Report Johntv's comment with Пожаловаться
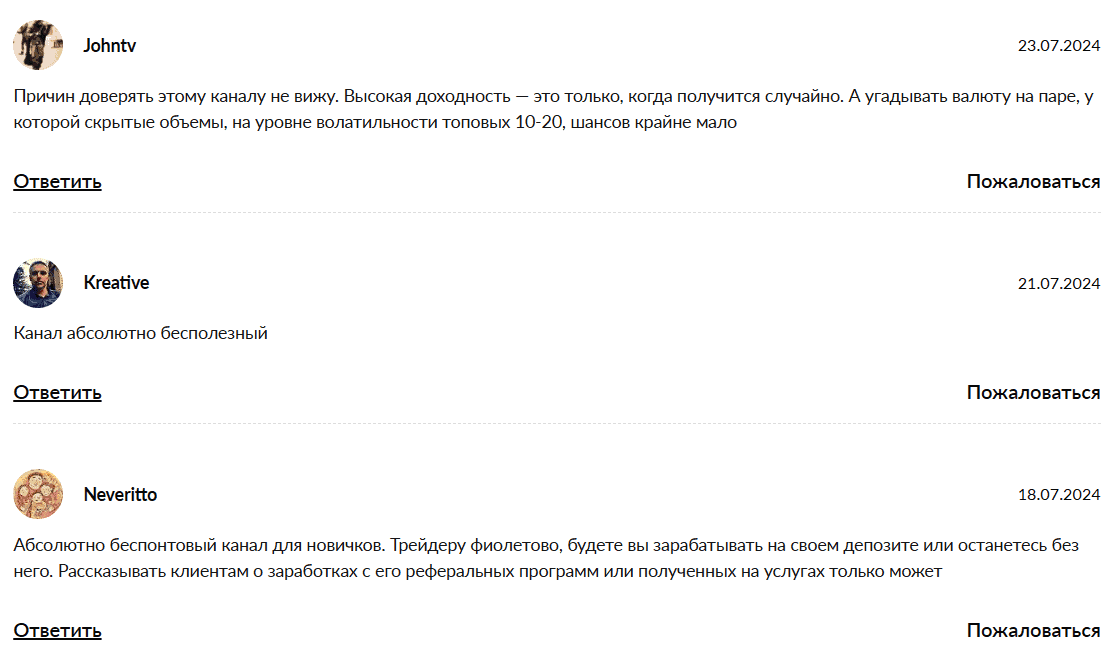Image resolution: width=1112 pixels, height=653 pixels. tap(1033, 181)
